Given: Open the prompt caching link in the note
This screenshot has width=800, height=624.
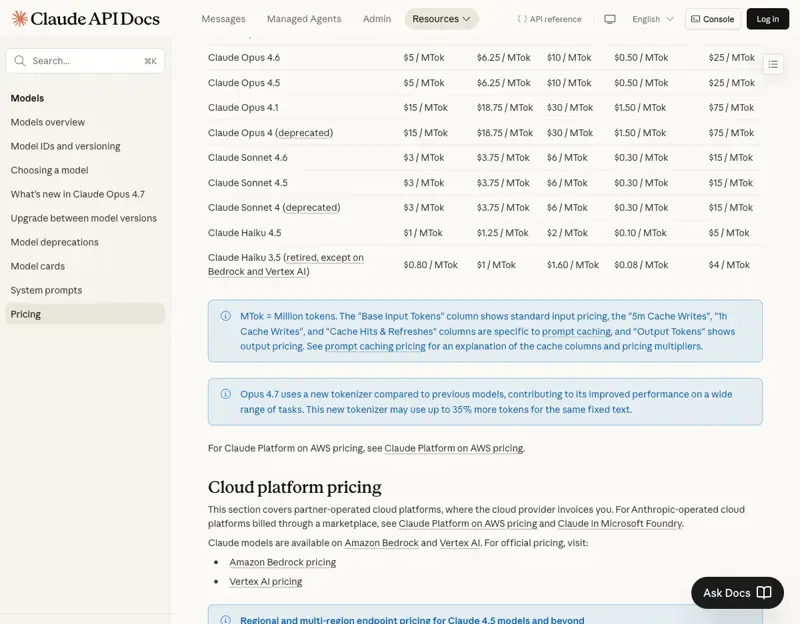Looking at the screenshot, I should click(576, 332).
